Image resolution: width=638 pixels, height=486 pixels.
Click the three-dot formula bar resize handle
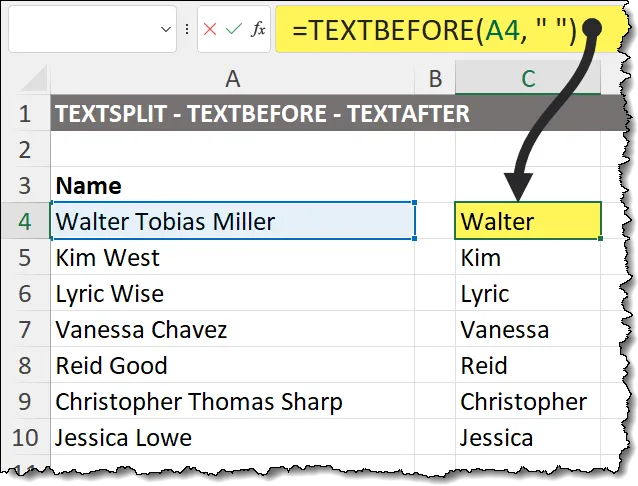(188, 29)
